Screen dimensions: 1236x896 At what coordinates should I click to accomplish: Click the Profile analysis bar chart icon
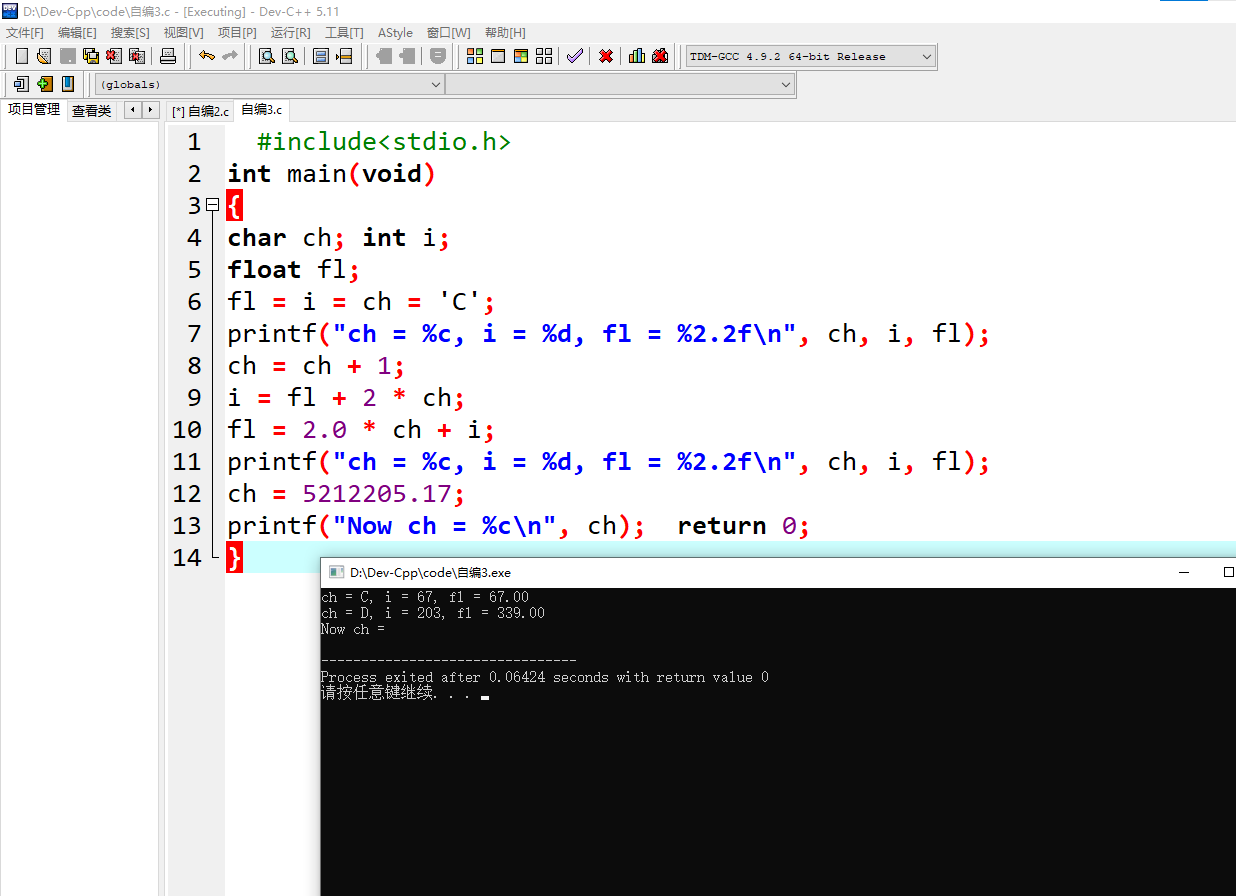point(637,56)
